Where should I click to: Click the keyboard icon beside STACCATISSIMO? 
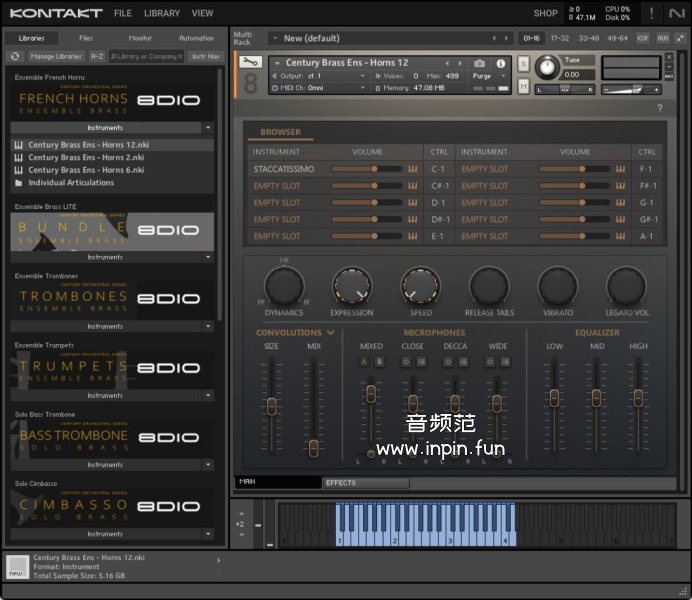click(x=412, y=169)
